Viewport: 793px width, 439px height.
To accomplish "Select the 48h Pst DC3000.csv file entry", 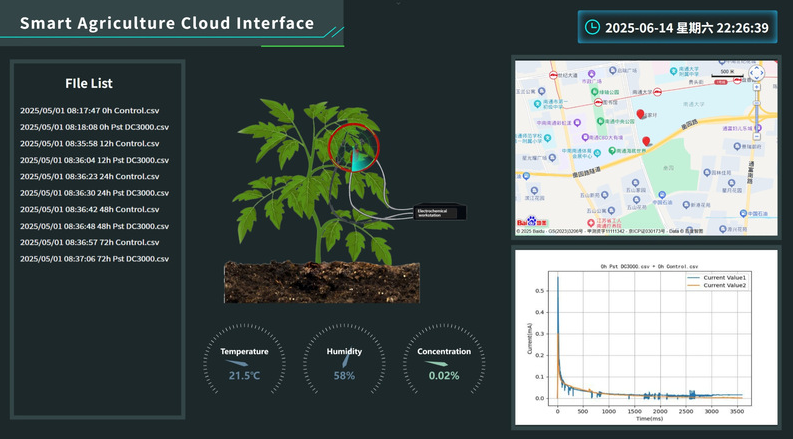I will pos(95,226).
